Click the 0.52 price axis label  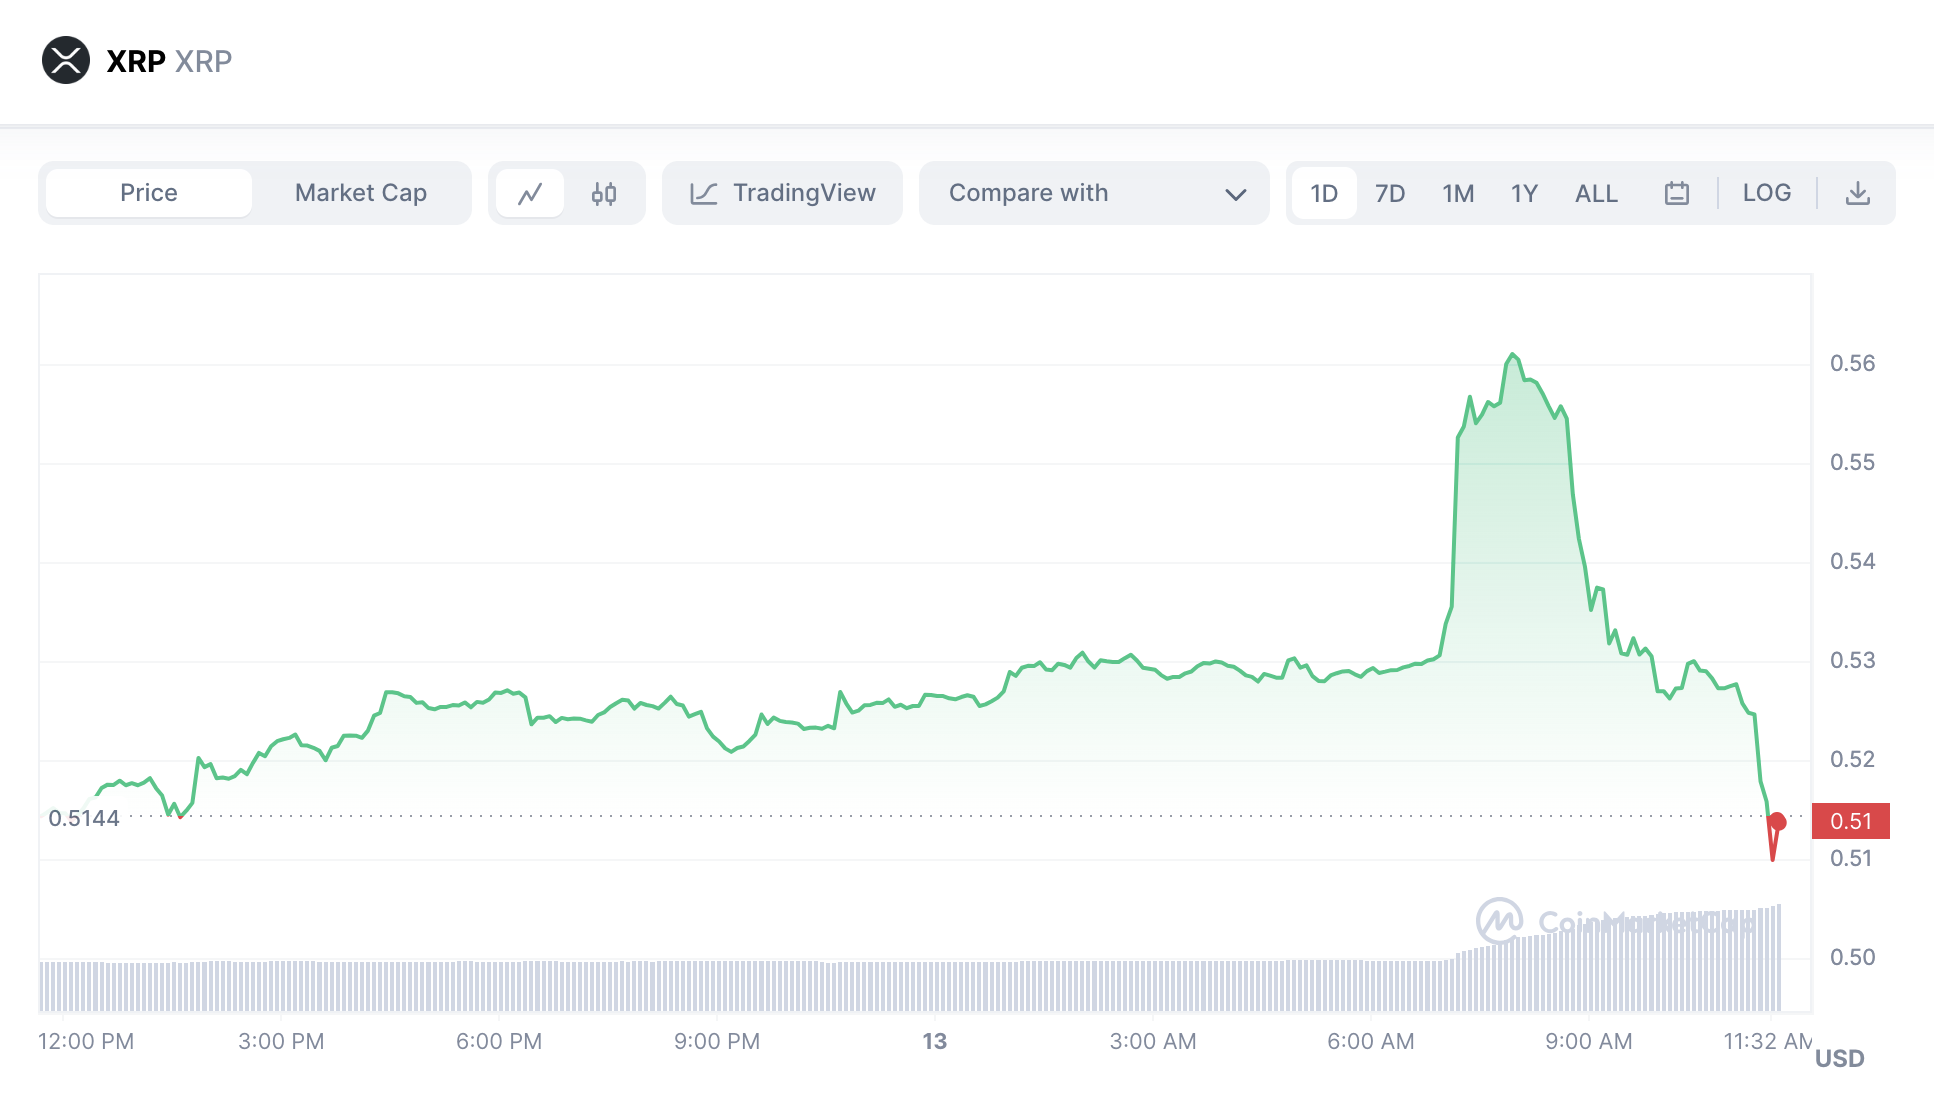tap(1852, 759)
